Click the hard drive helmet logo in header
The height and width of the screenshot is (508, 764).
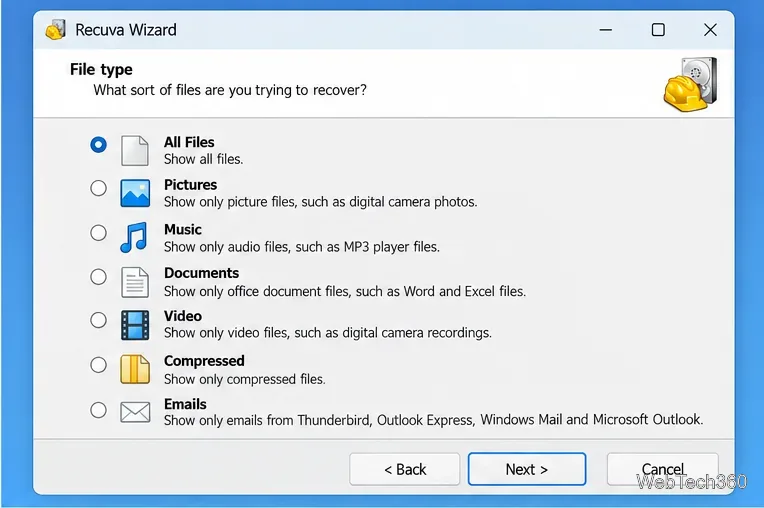coord(690,84)
